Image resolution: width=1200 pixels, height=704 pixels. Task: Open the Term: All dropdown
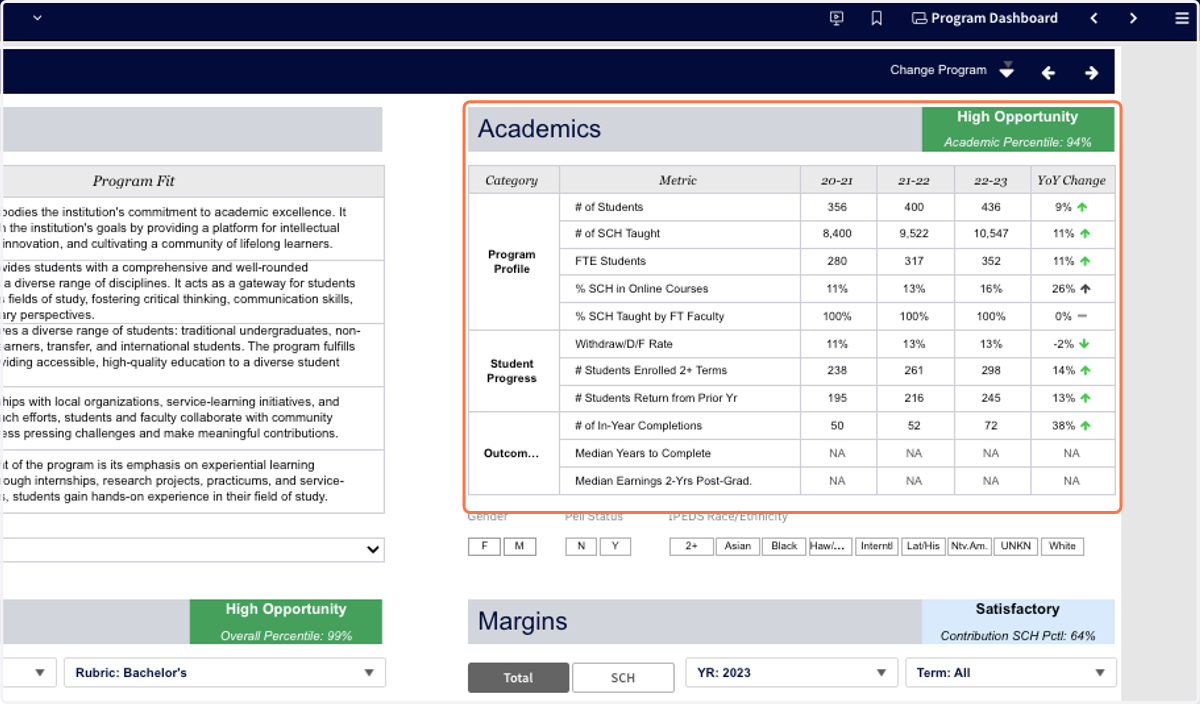(1011, 673)
